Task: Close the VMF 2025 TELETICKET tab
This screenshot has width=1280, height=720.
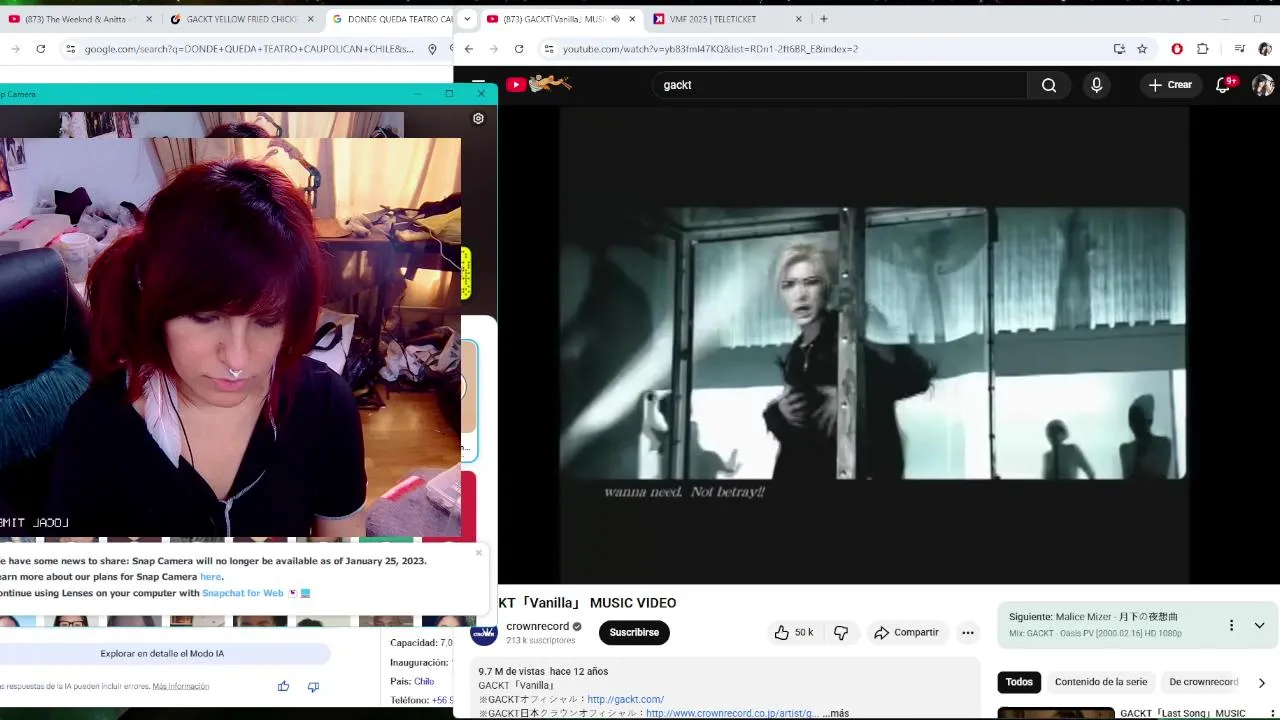Action: (x=798, y=19)
